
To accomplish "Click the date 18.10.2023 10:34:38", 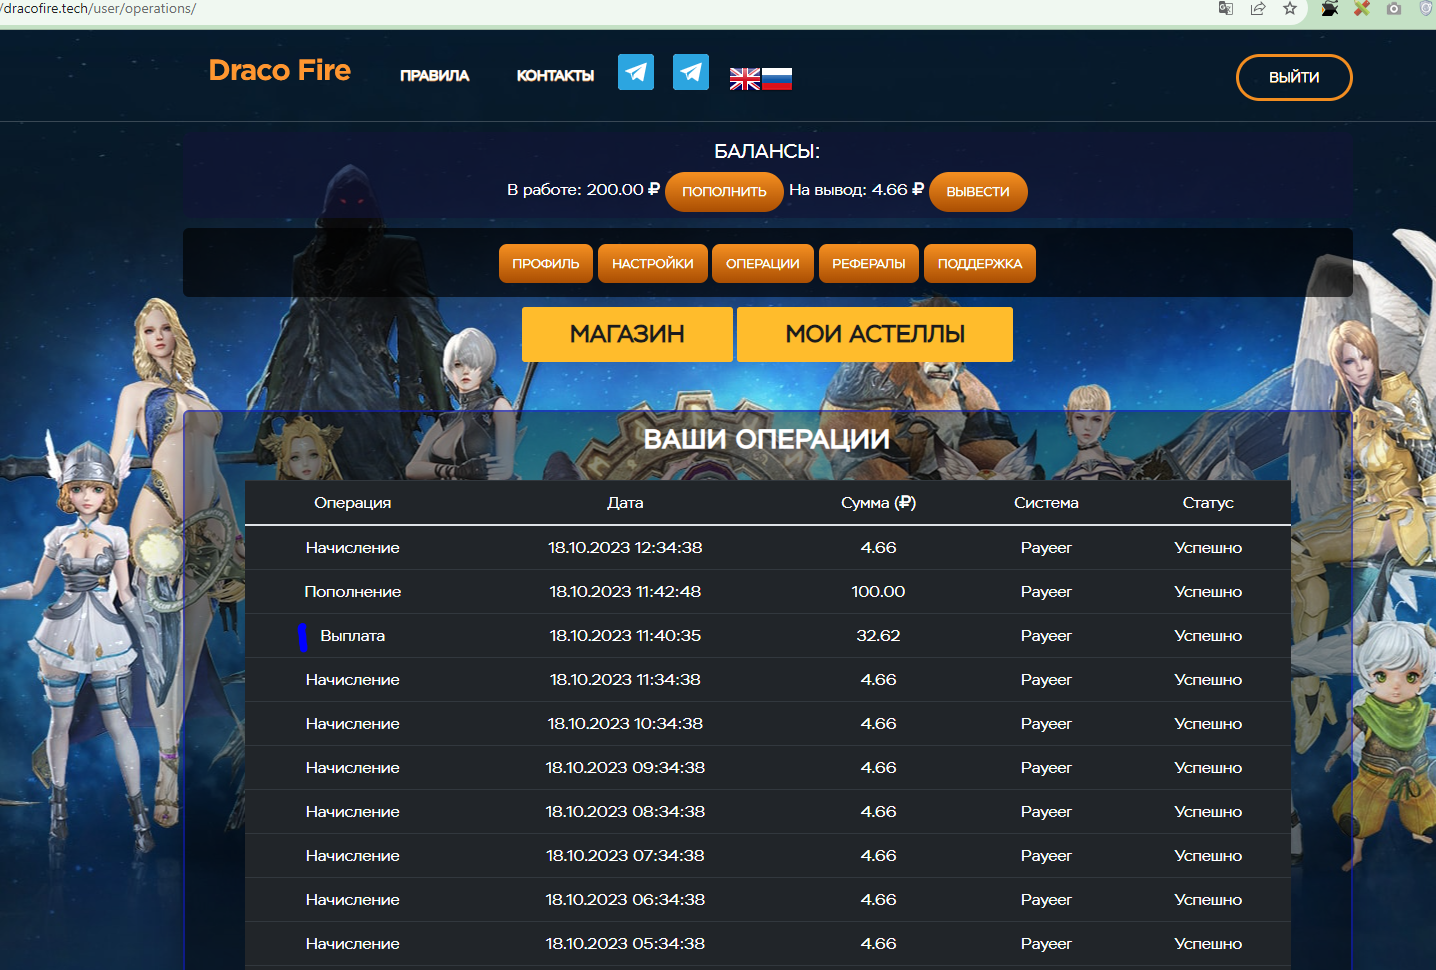I will click(625, 724).
